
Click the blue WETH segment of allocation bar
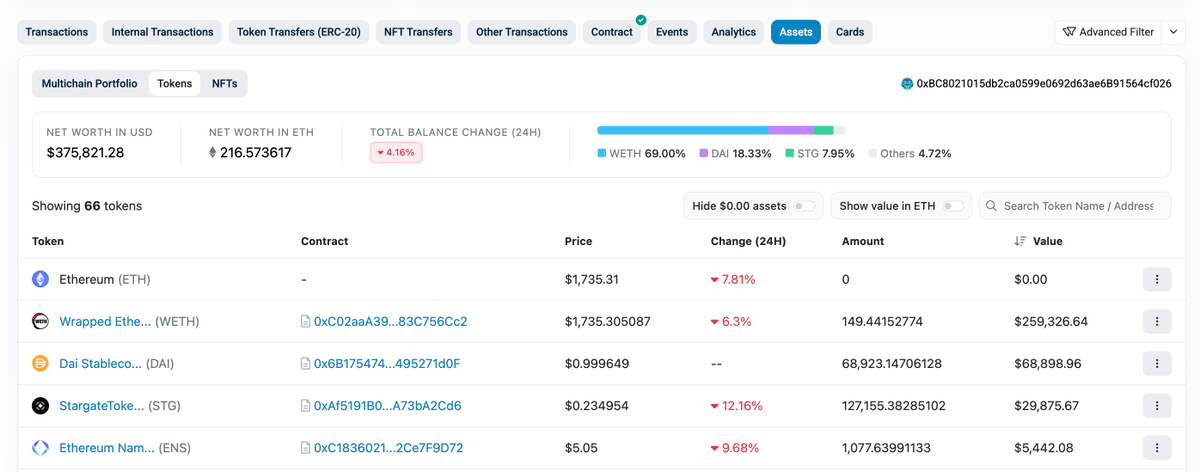(x=683, y=130)
